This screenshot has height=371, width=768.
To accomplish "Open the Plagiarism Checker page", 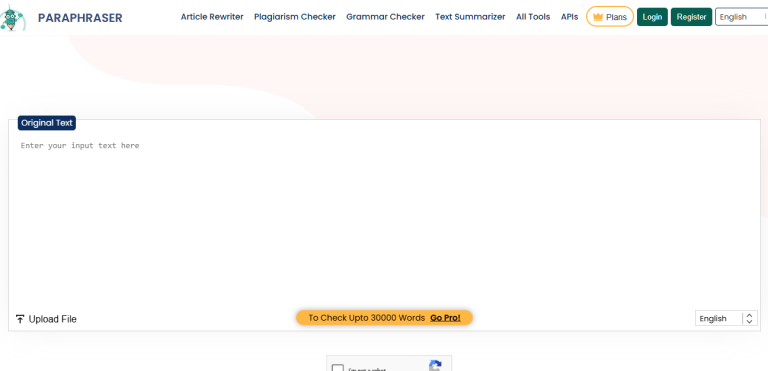I will click(295, 17).
